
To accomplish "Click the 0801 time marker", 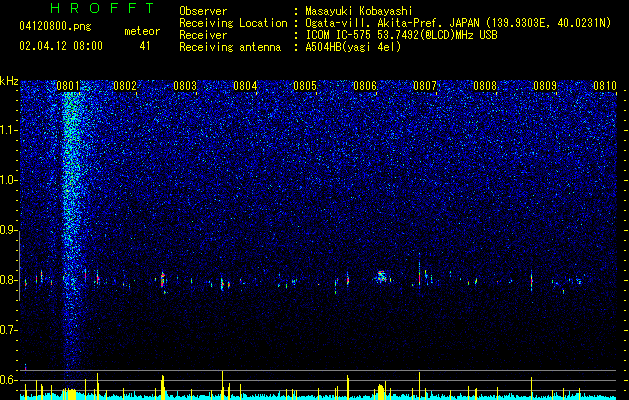I will [x=68, y=86].
